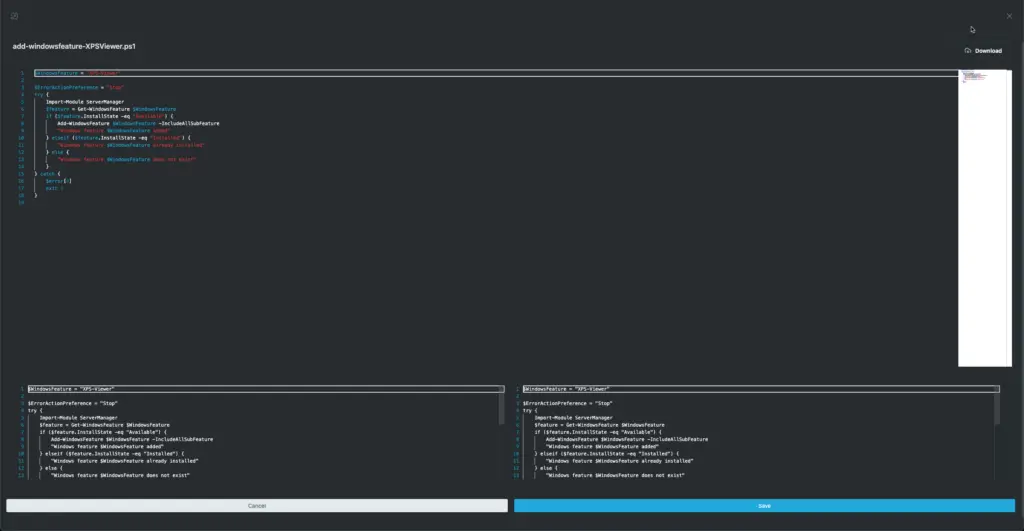Click $ErrorActionPreference line in top editor
1024x531 pixels.
coord(79,88)
